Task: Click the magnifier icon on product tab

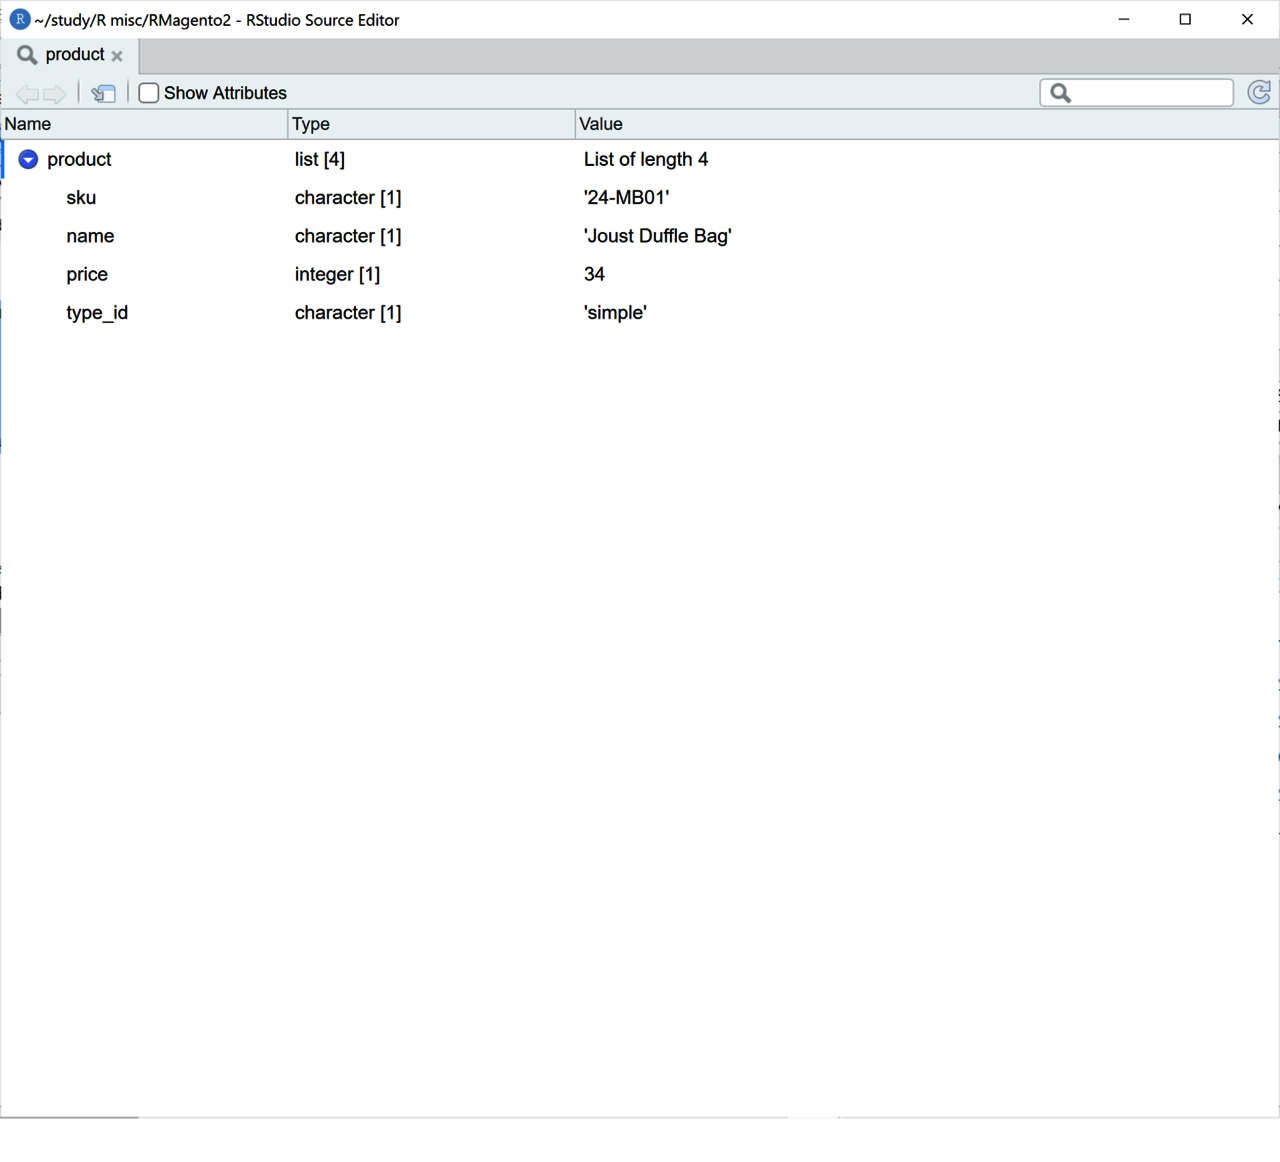Action: pos(27,55)
